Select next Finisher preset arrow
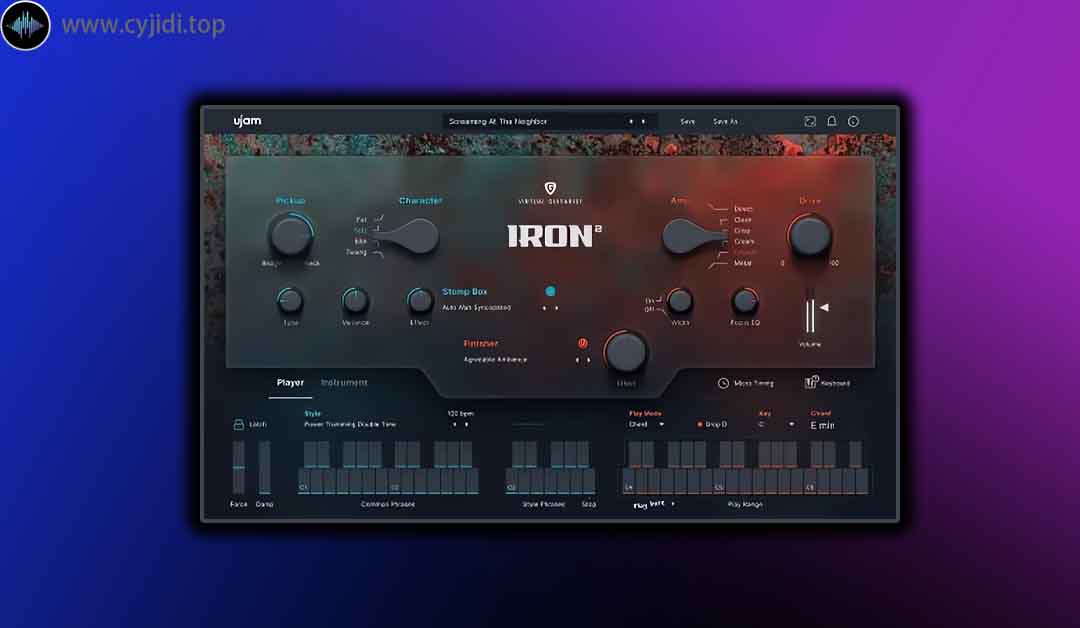1080x628 pixels. [588, 359]
